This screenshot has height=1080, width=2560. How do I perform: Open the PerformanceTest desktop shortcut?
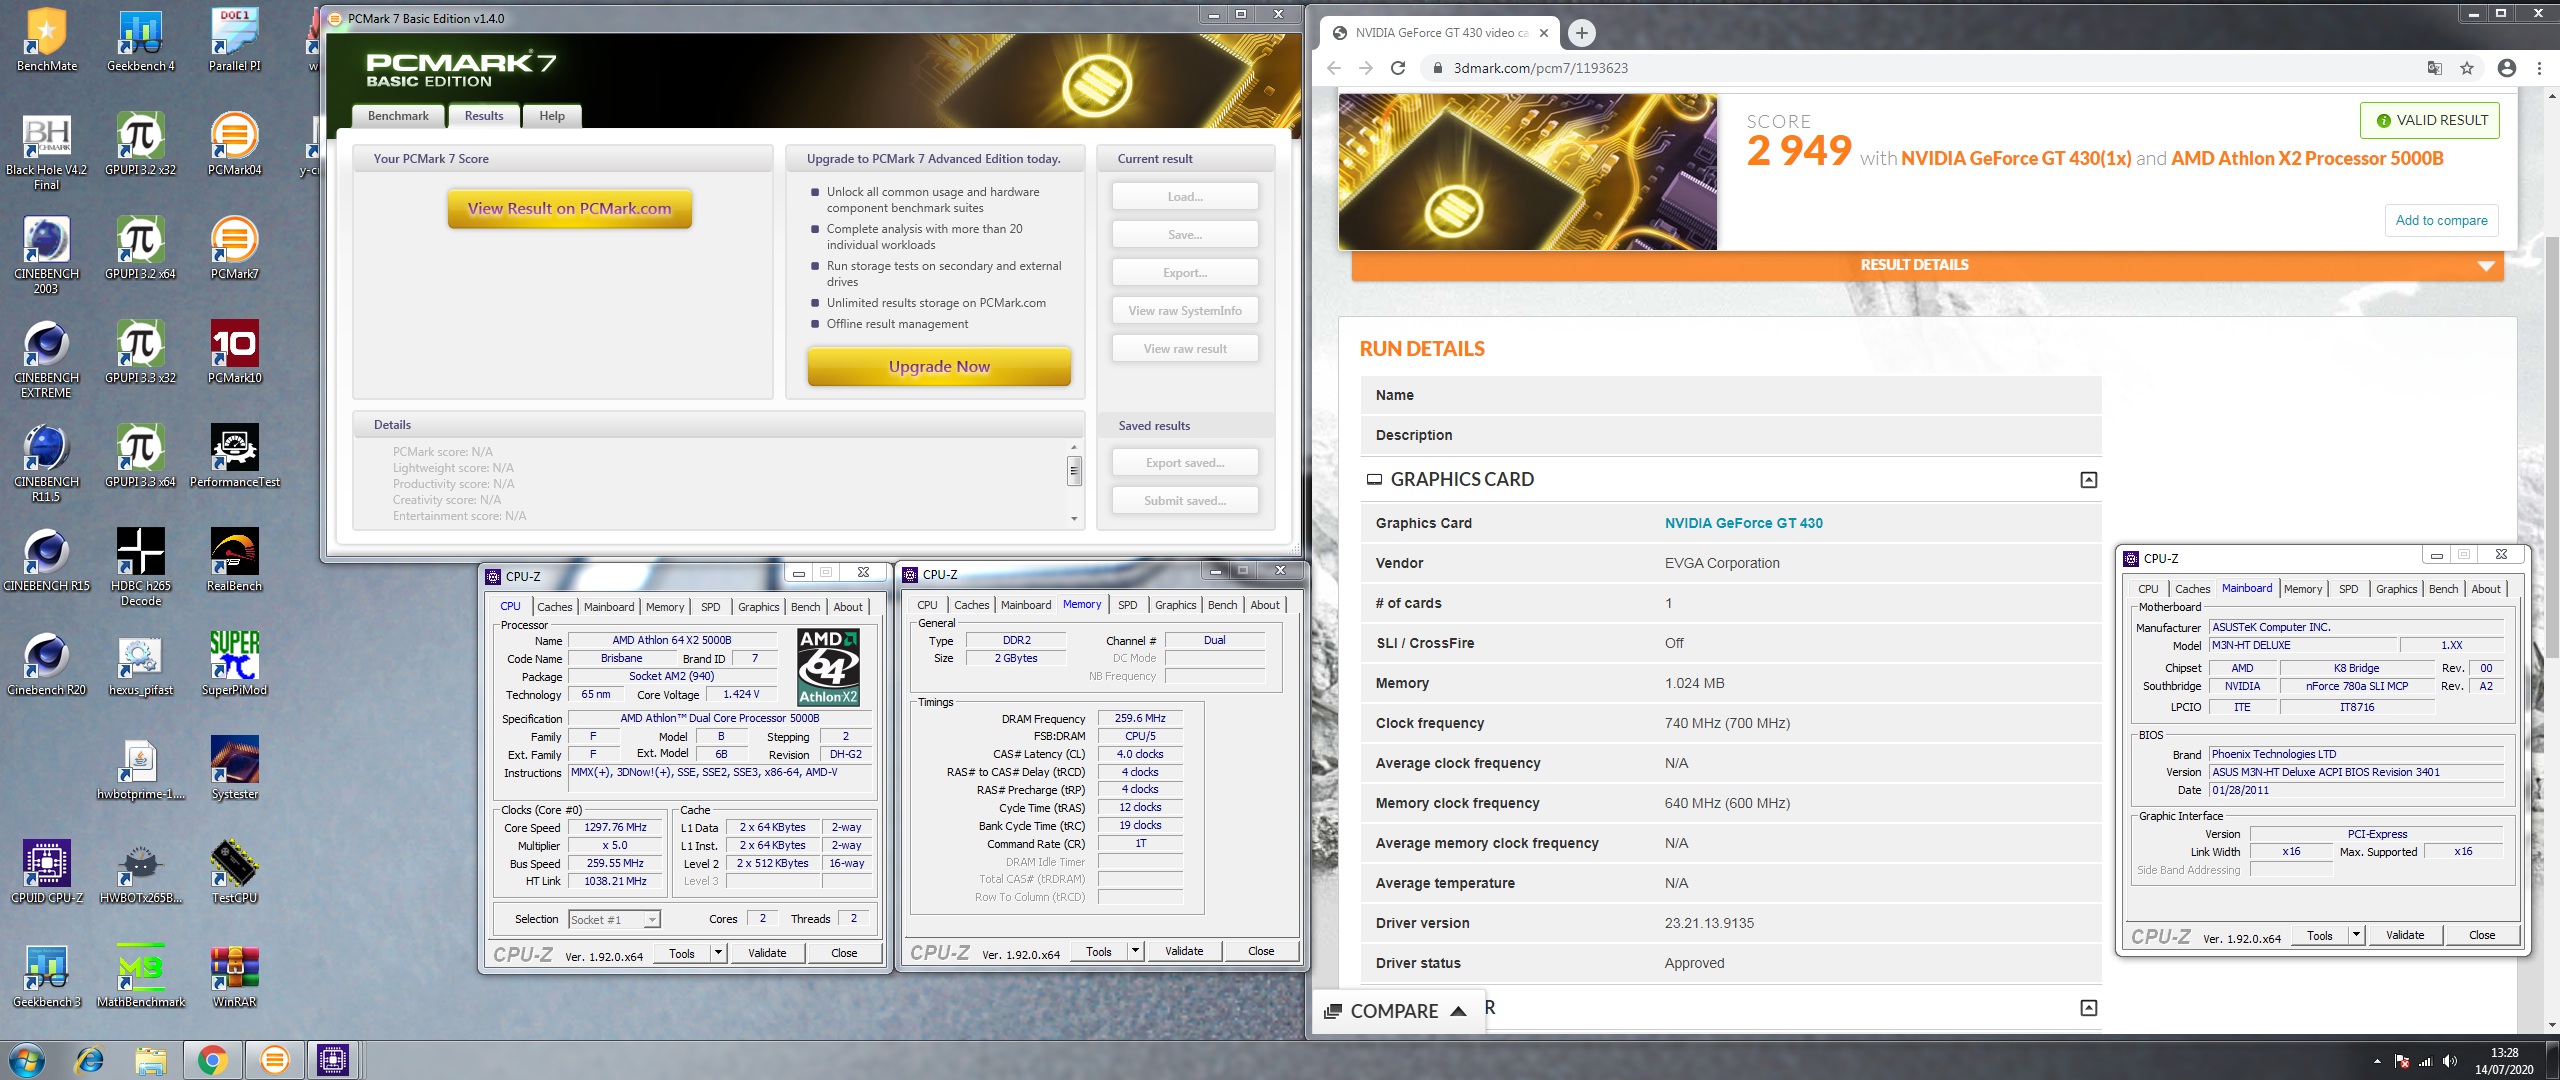pos(235,456)
